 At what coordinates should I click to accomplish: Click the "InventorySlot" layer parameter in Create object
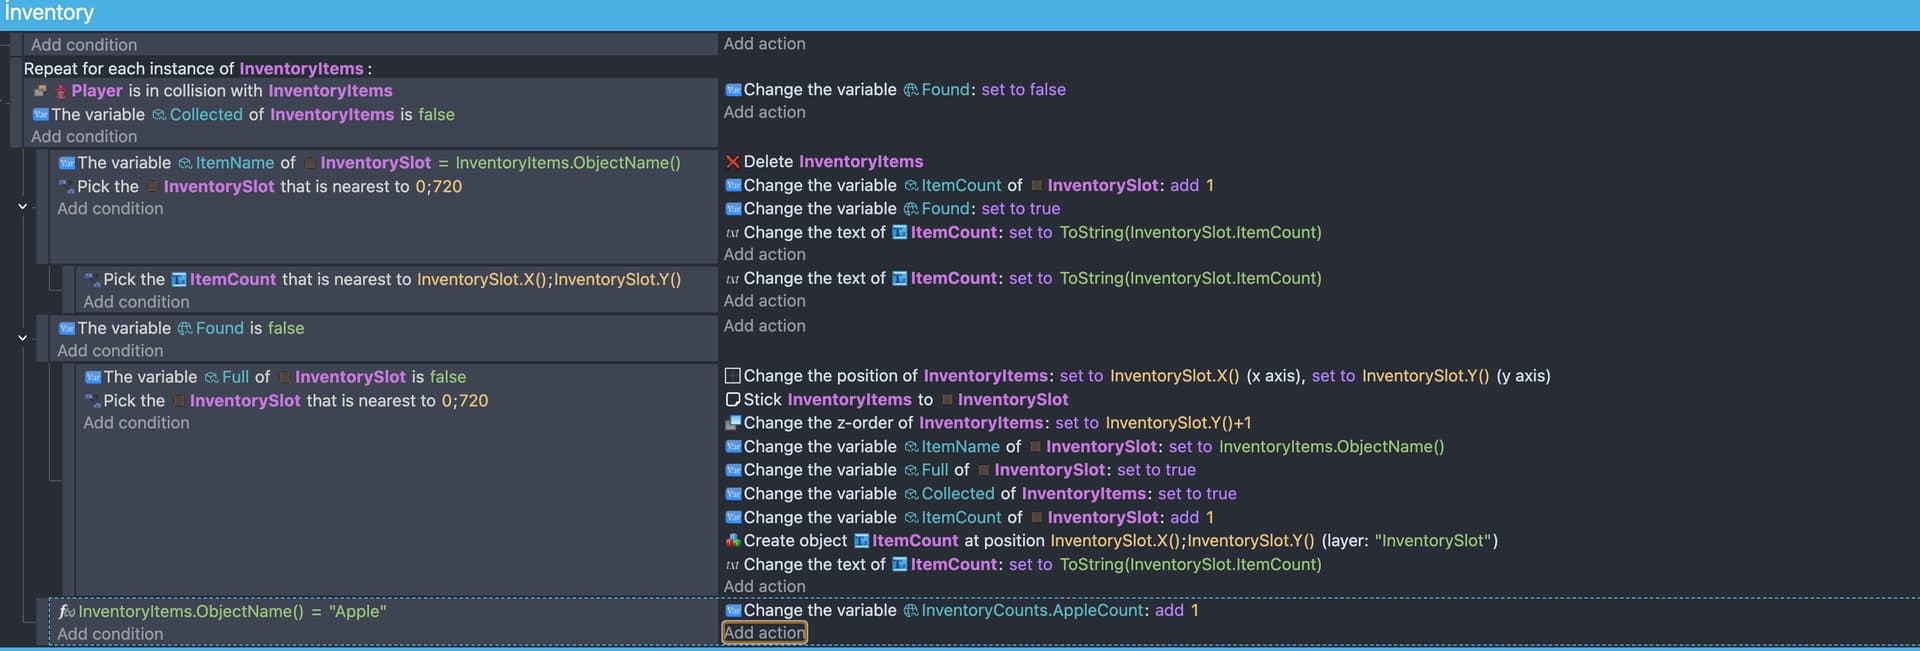pyautogui.click(x=1435, y=541)
